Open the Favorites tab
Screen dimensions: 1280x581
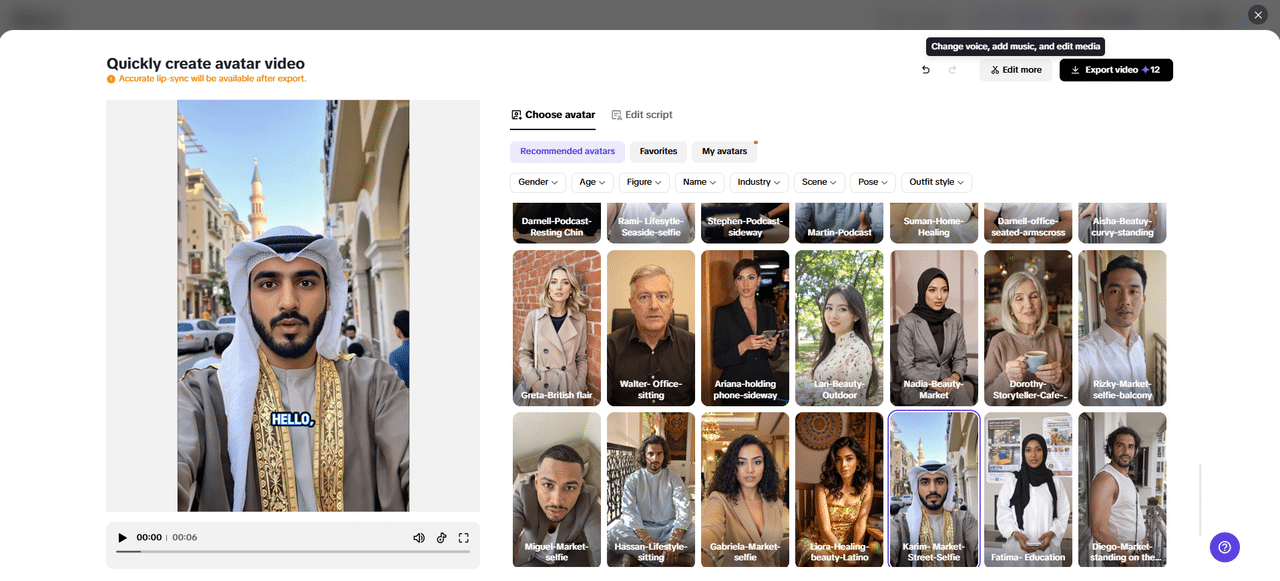coord(658,152)
